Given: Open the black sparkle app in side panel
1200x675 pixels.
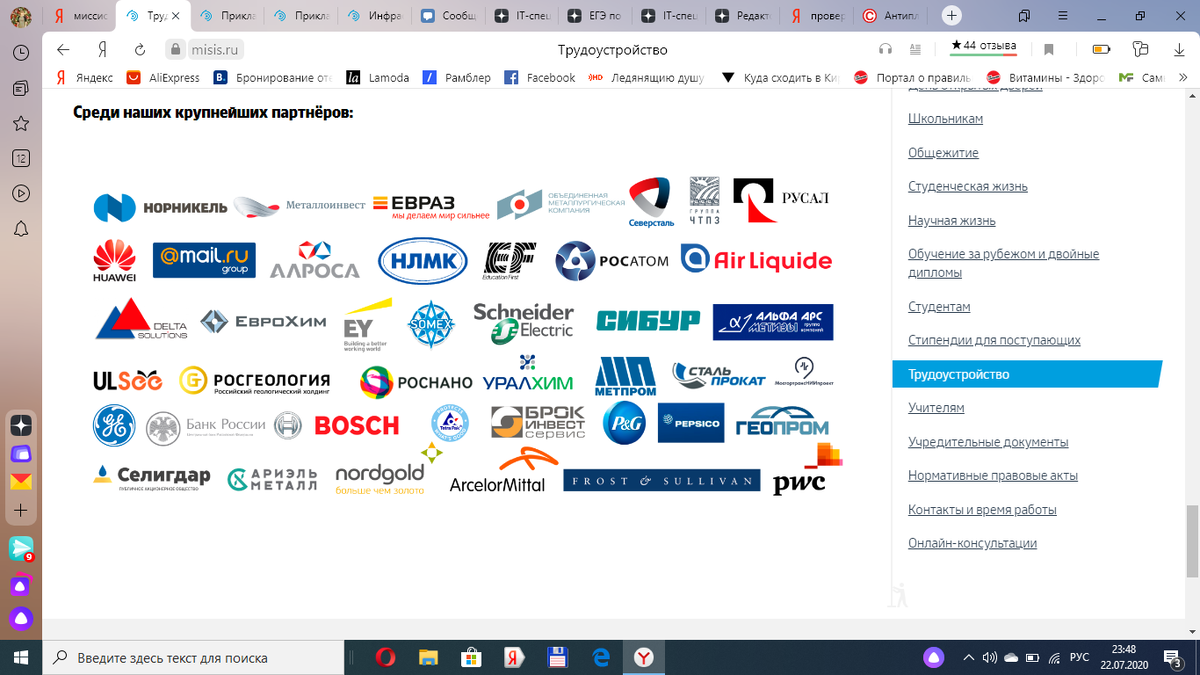Looking at the screenshot, I should [x=21, y=425].
